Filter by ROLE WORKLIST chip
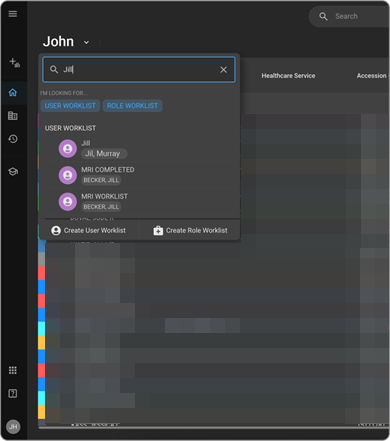Viewport: 390px width, 441px height. [x=132, y=106]
